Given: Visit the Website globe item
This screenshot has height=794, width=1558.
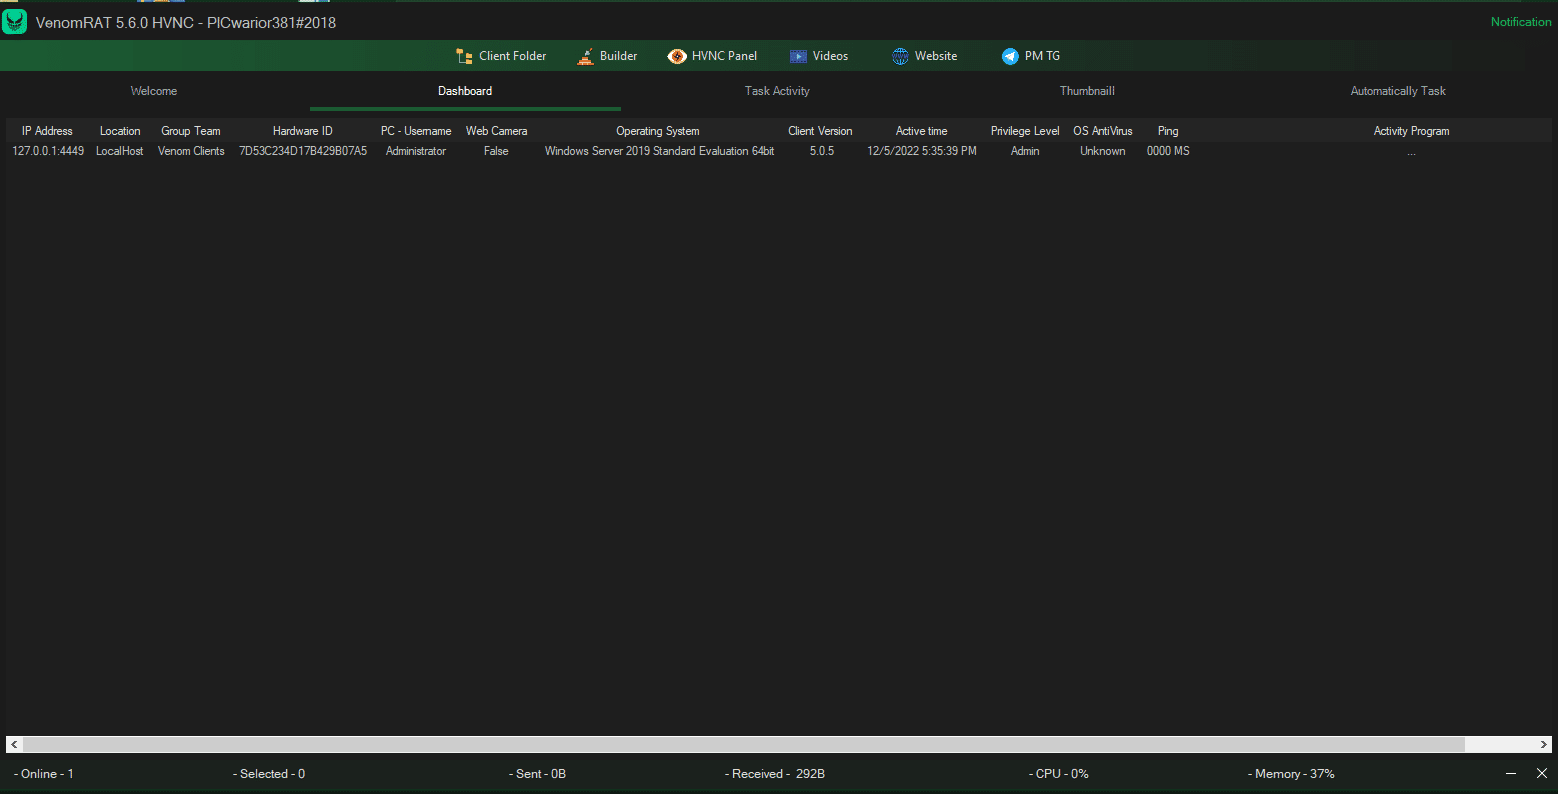Looking at the screenshot, I should [925, 56].
